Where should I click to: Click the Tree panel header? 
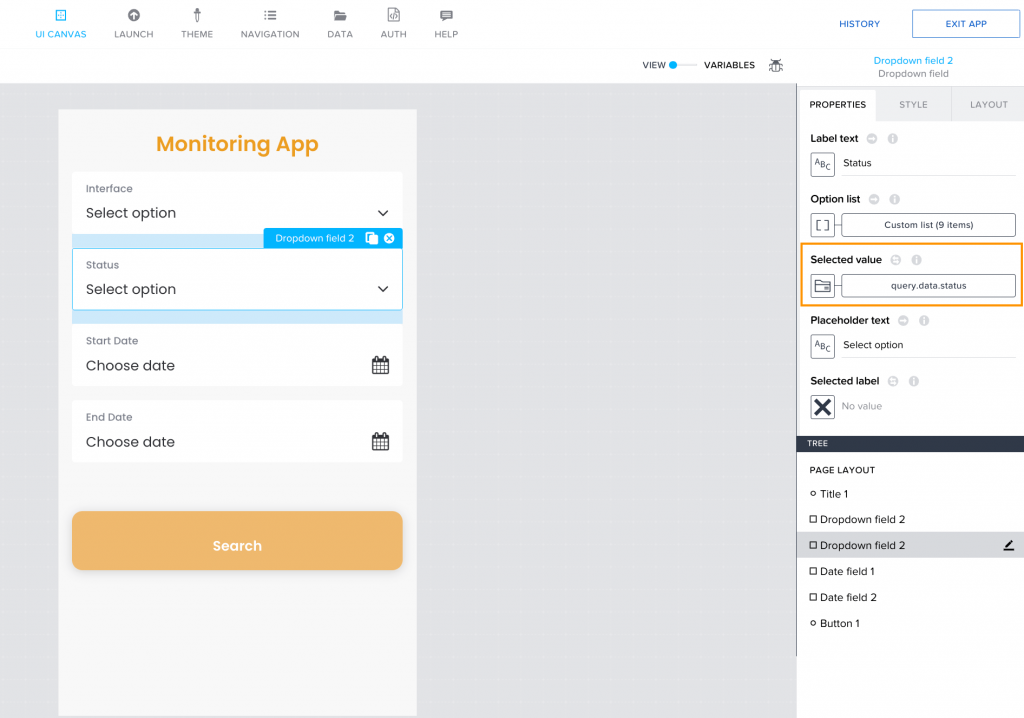[x=910, y=444]
